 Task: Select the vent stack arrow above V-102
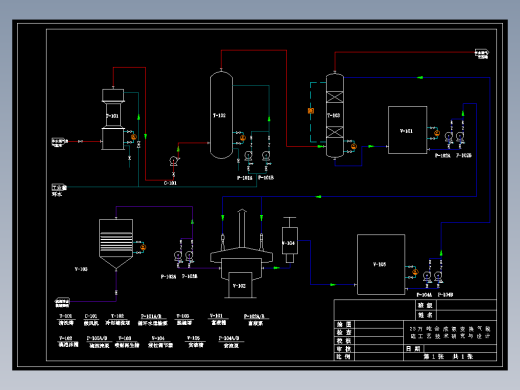(242, 228)
